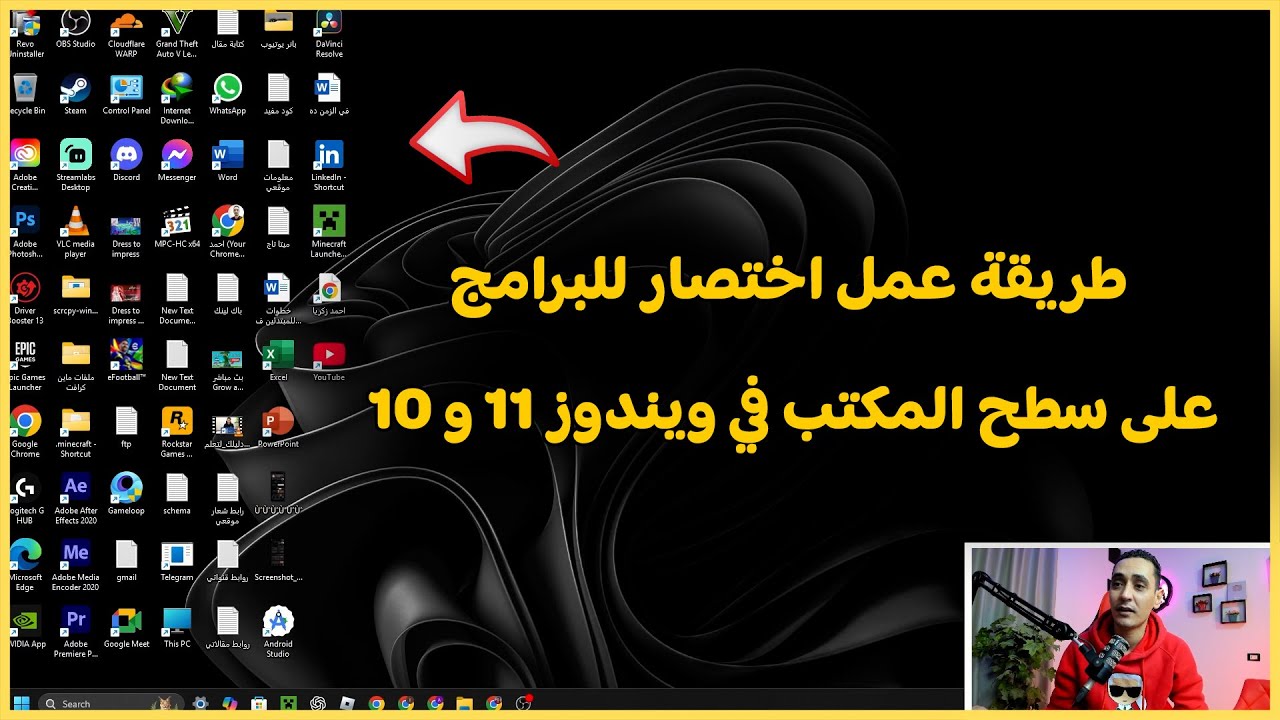This screenshot has height=720, width=1280.
Task: Select the كتابة مقال text file
Action: [x=228, y=29]
